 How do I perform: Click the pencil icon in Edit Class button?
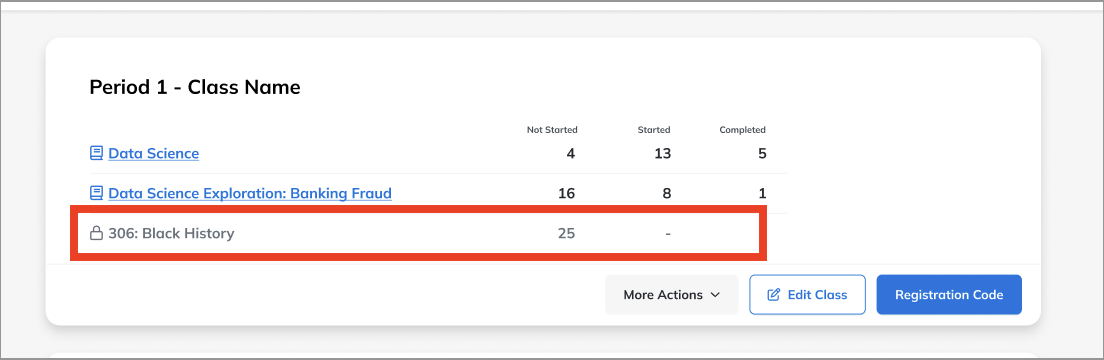pyautogui.click(x=774, y=294)
